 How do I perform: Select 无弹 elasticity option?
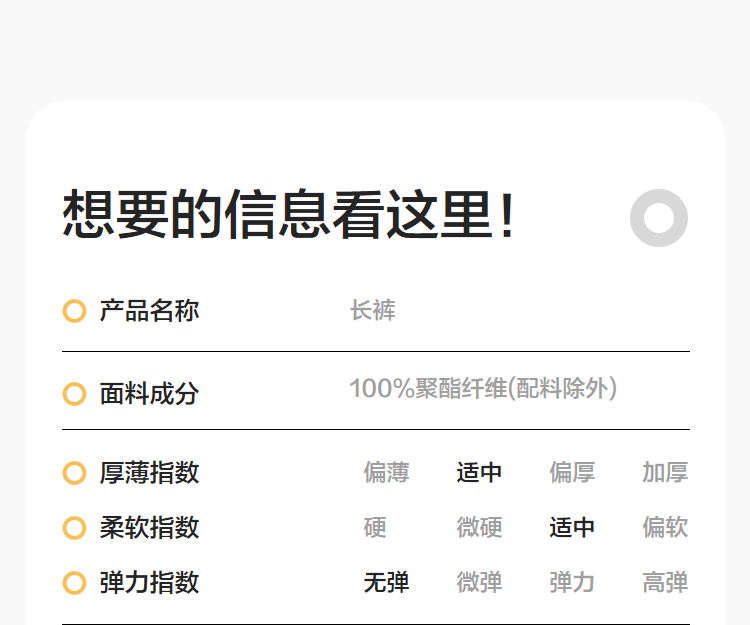pos(386,583)
